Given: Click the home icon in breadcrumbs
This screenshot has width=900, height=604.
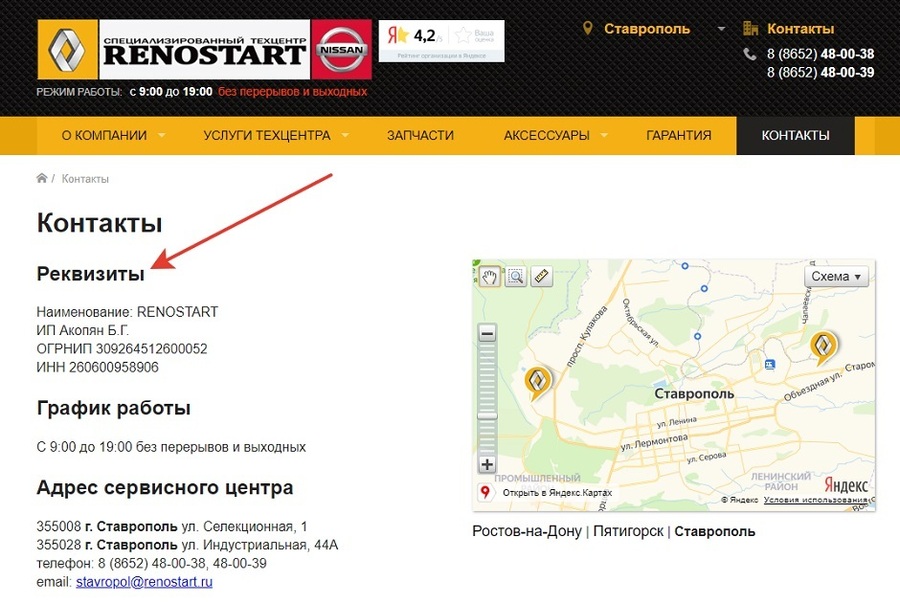Looking at the screenshot, I should pyautogui.click(x=42, y=179).
